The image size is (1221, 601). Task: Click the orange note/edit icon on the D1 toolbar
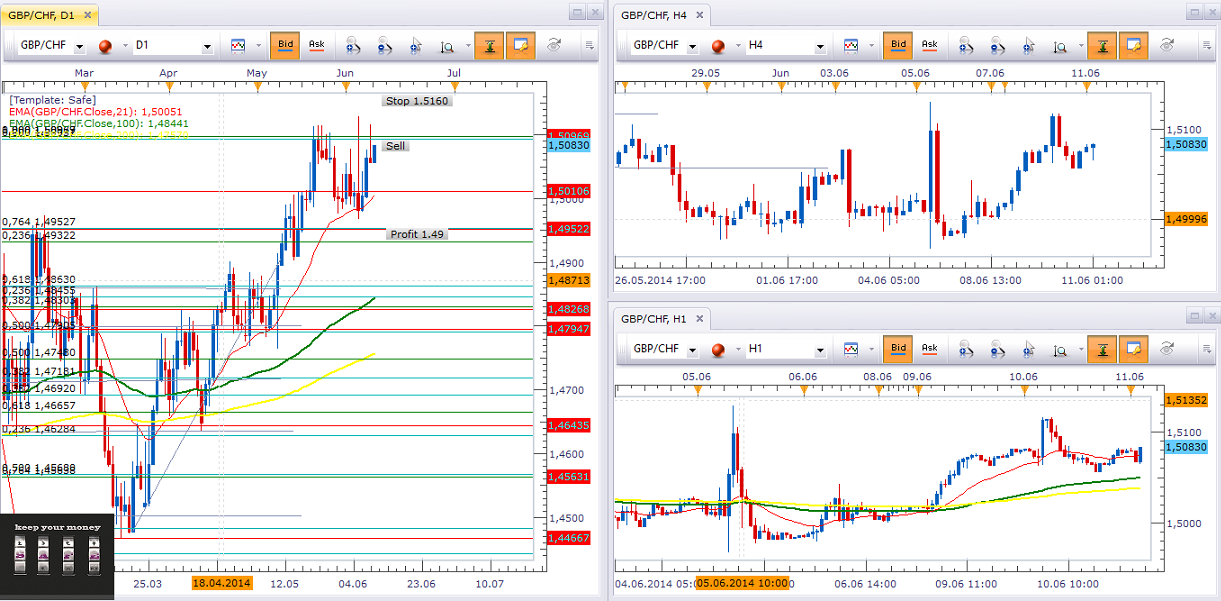point(519,46)
